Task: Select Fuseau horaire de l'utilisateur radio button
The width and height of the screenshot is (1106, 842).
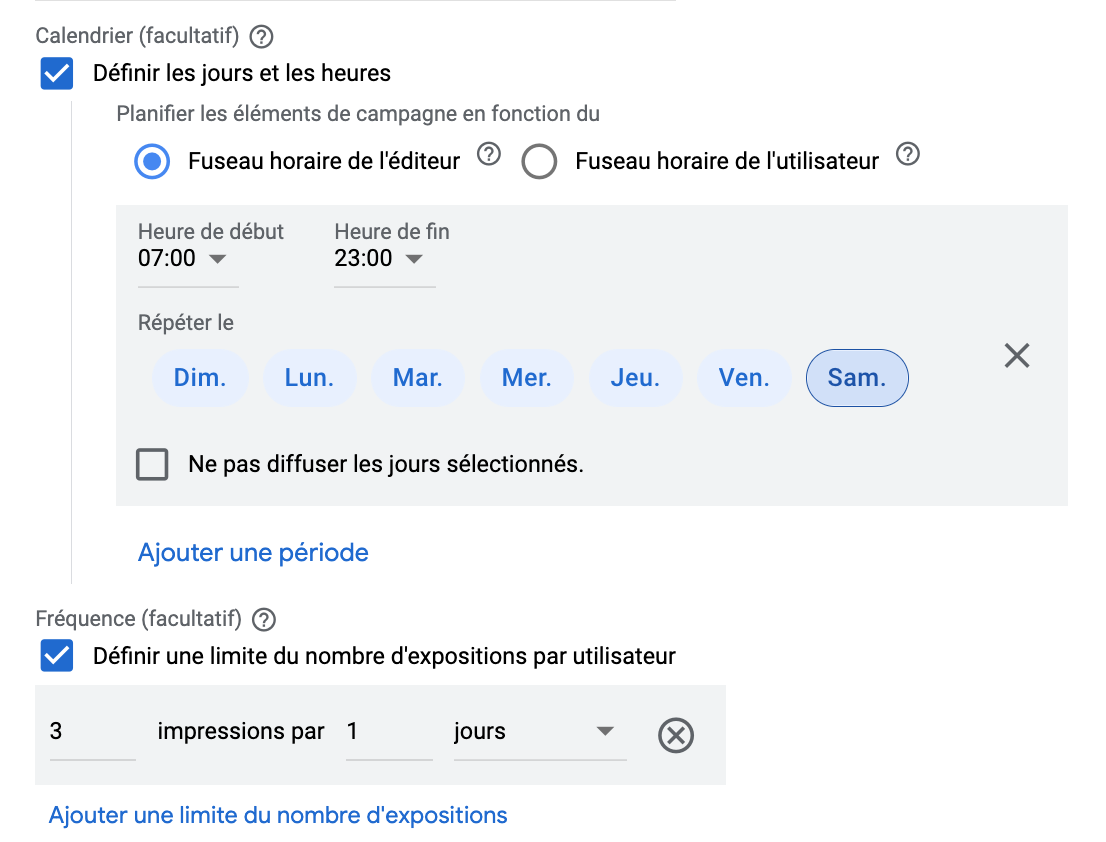Action: pyautogui.click(x=539, y=161)
